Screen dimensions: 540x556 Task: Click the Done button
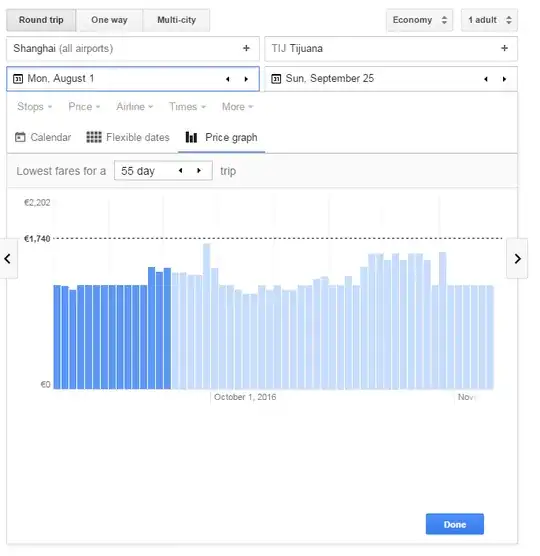pyautogui.click(x=455, y=524)
